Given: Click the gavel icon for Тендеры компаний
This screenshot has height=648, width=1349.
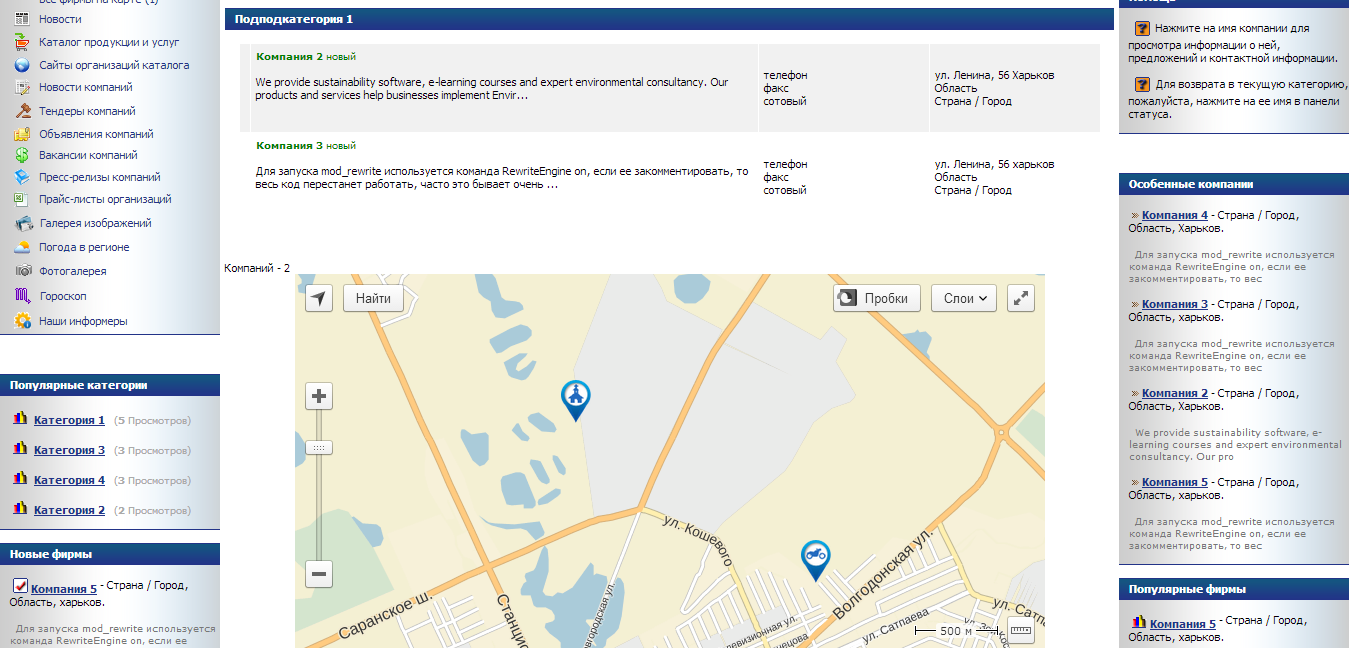Looking at the screenshot, I should click(x=22, y=110).
